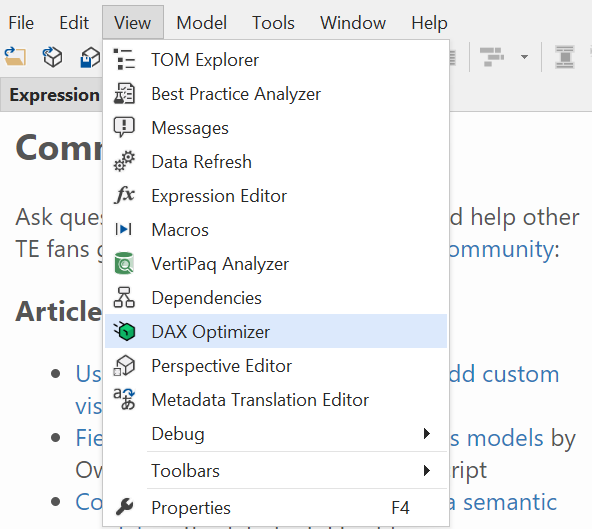Click the Expression Editor fx icon

pos(124,195)
